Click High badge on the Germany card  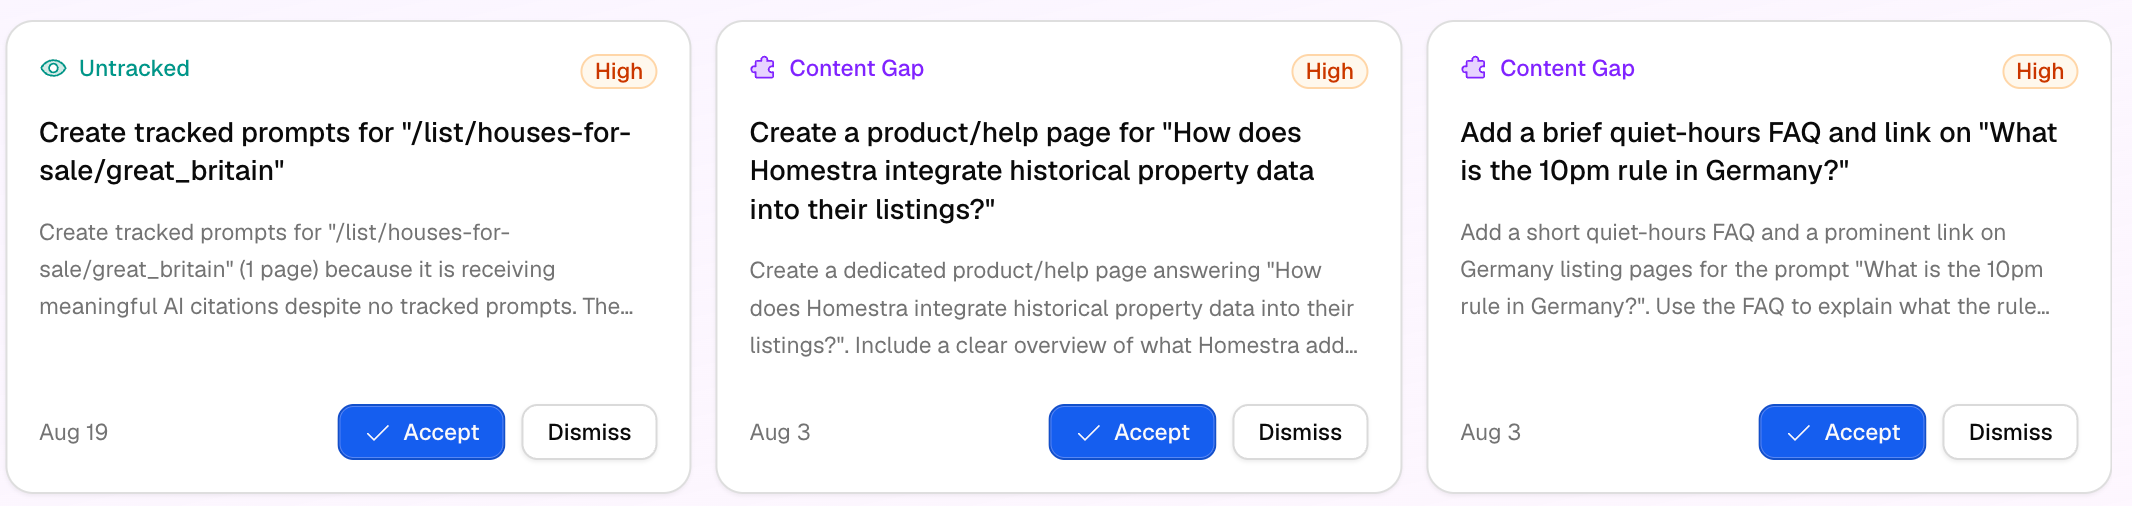point(2040,71)
